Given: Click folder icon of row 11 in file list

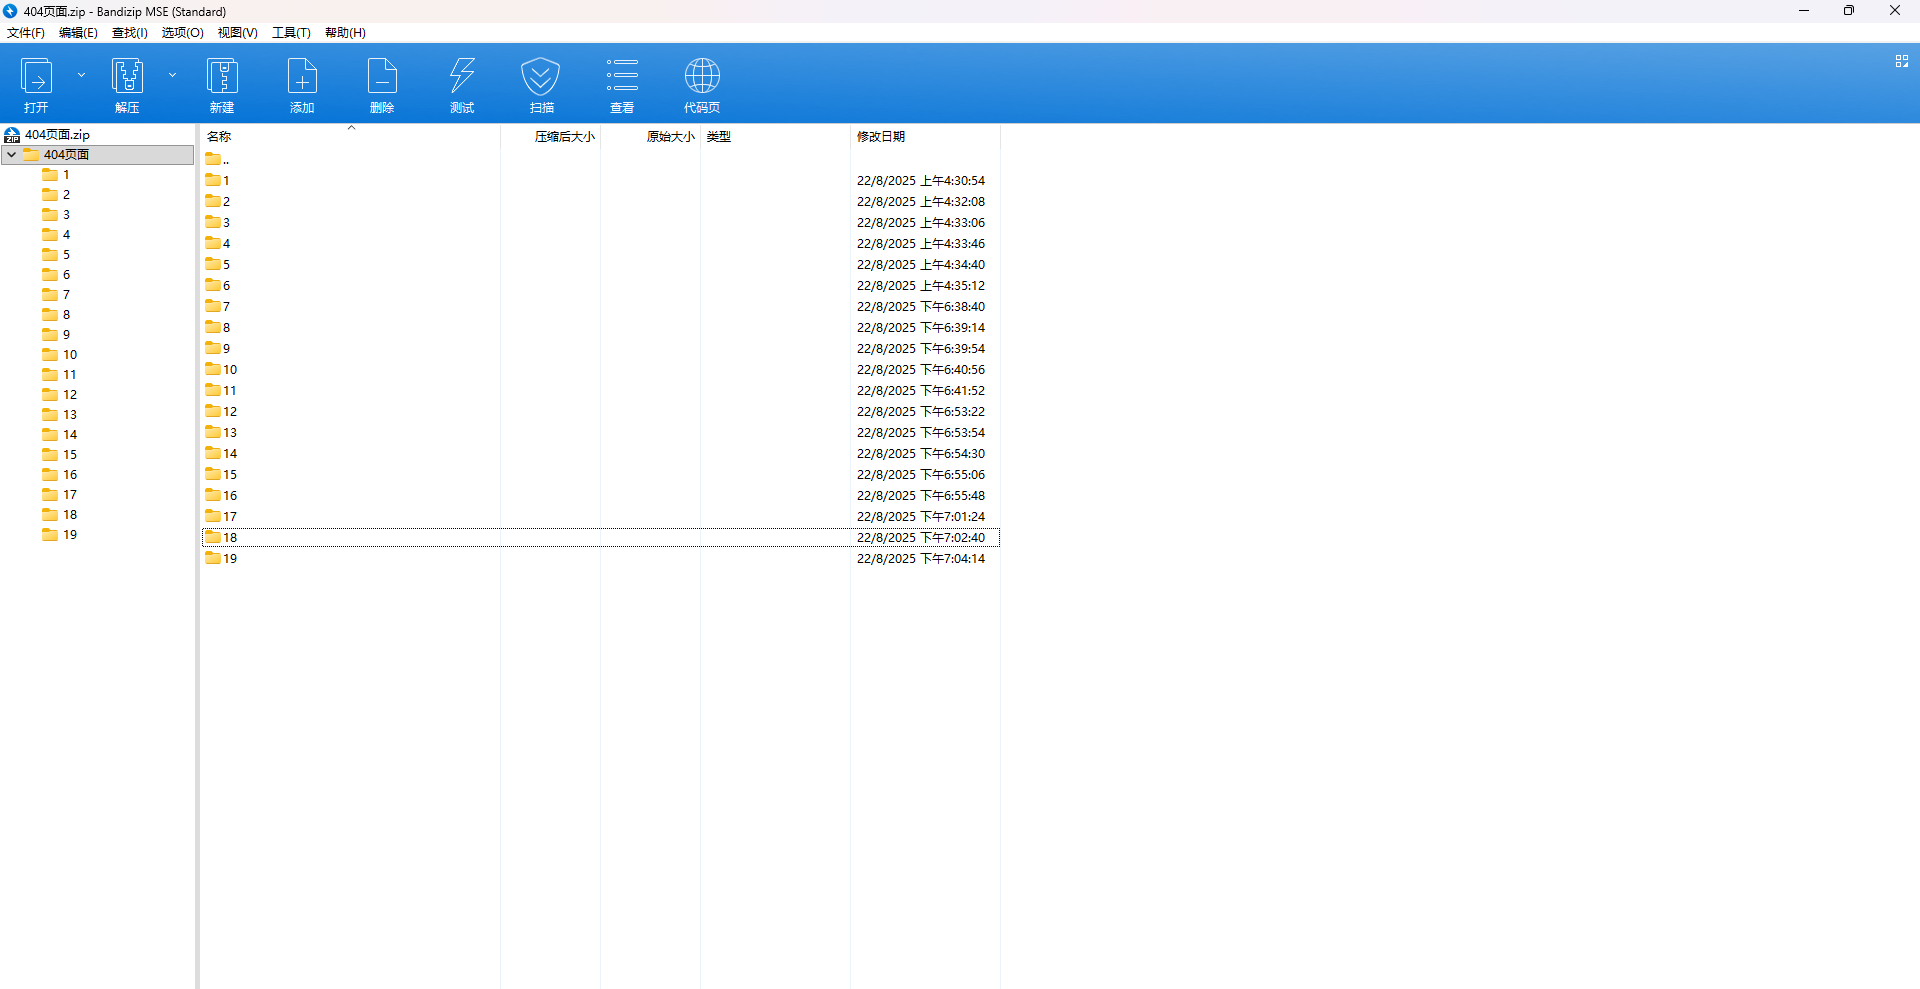Looking at the screenshot, I should coord(213,390).
